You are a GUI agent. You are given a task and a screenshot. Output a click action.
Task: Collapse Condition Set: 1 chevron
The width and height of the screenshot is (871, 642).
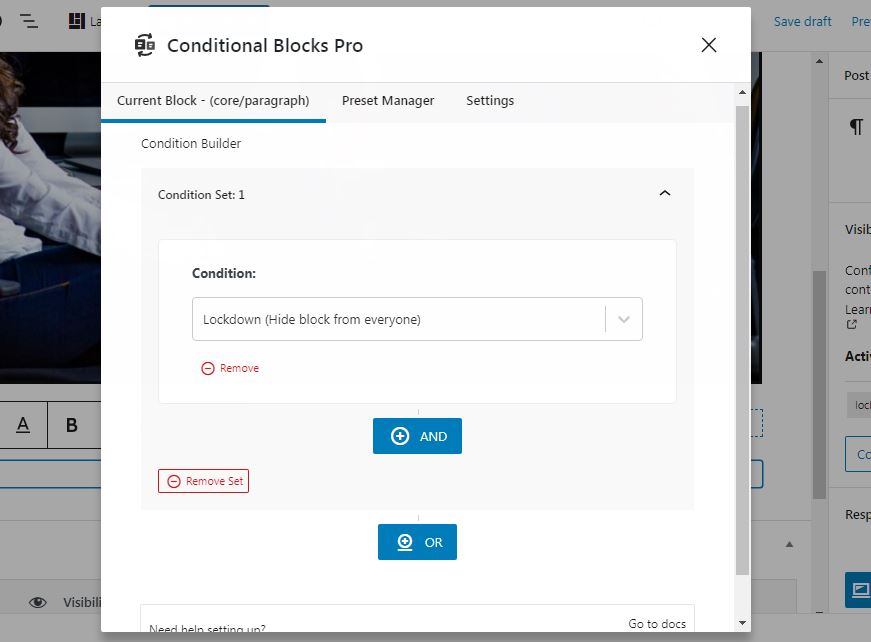point(664,193)
